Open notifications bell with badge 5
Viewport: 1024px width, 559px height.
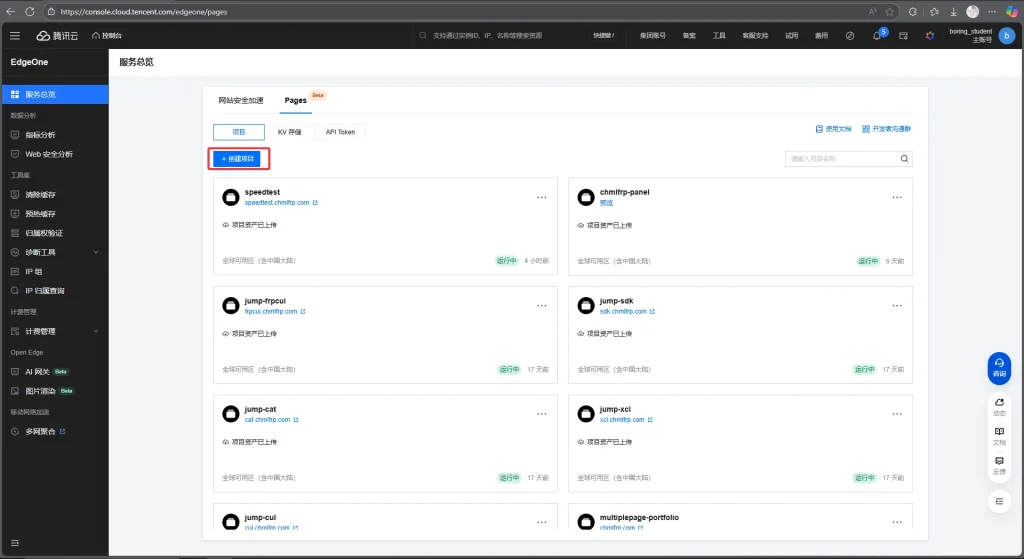(x=877, y=36)
